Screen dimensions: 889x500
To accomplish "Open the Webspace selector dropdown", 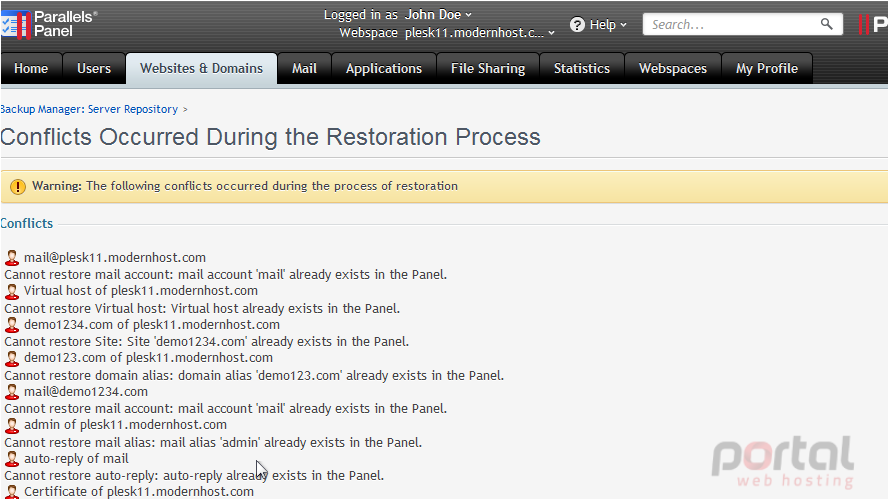I will tap(480, 33).
